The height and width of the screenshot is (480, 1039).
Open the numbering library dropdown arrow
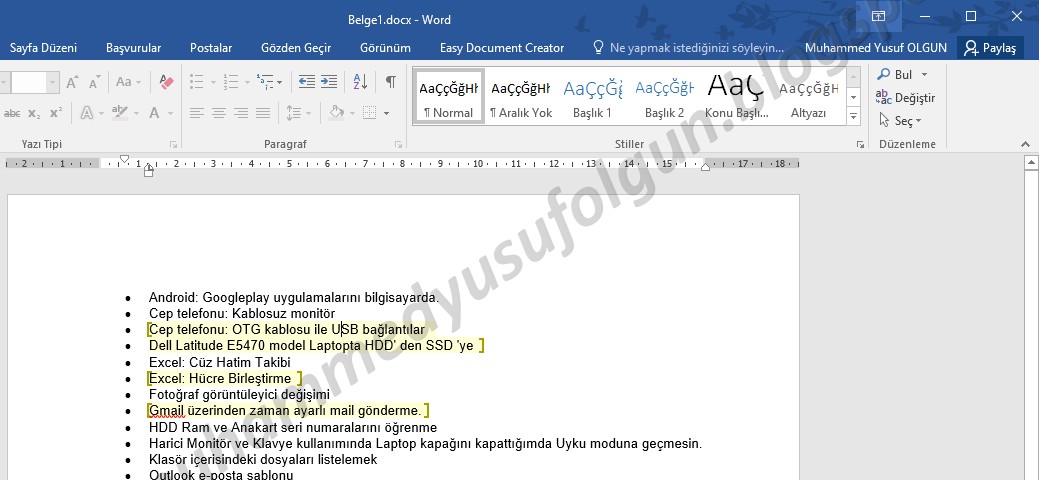tap(248, 83)
